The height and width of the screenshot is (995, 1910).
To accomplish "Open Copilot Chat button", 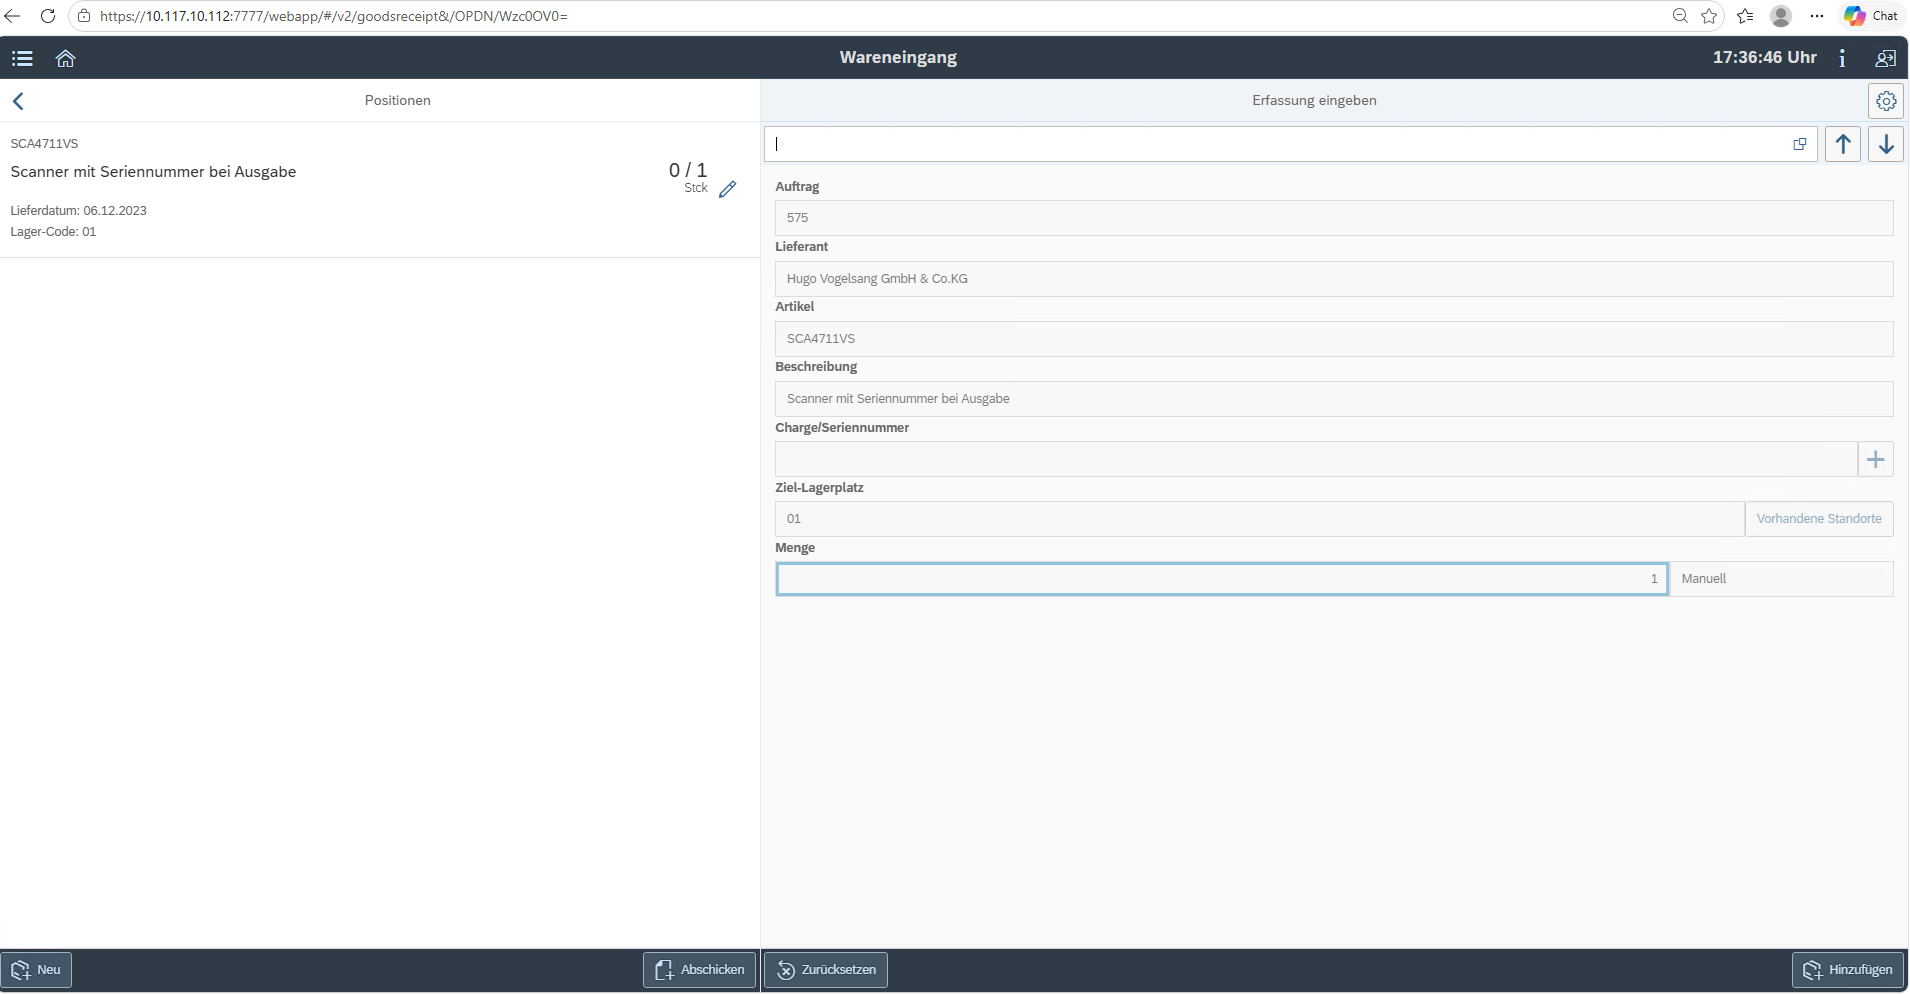I will point(1871,16).
